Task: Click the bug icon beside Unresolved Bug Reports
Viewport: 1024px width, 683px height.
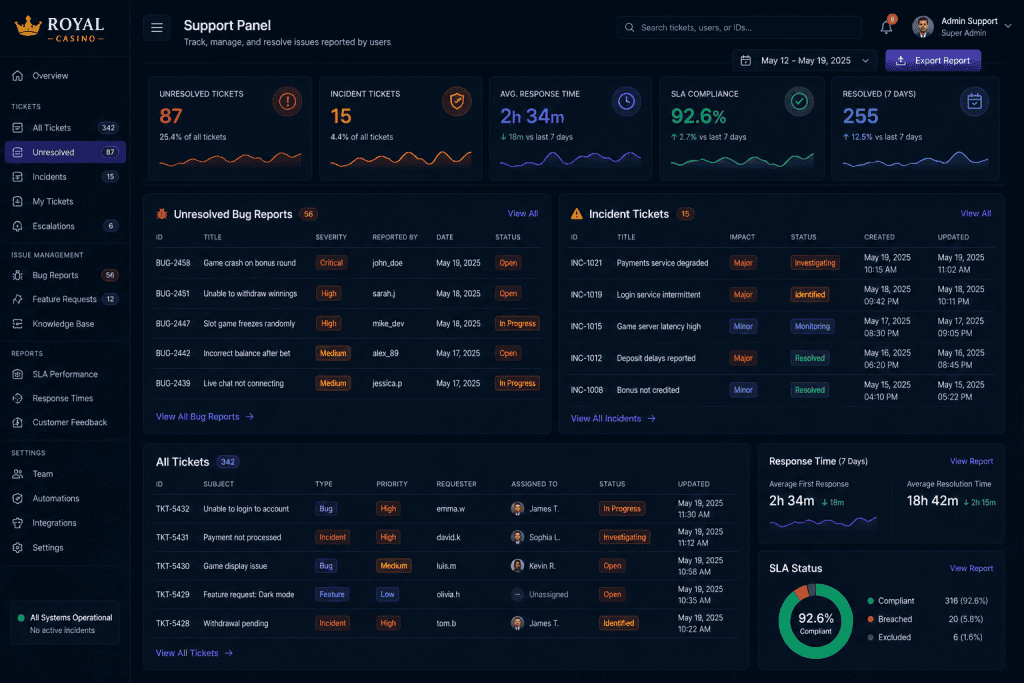Action: tap(162, 214)
